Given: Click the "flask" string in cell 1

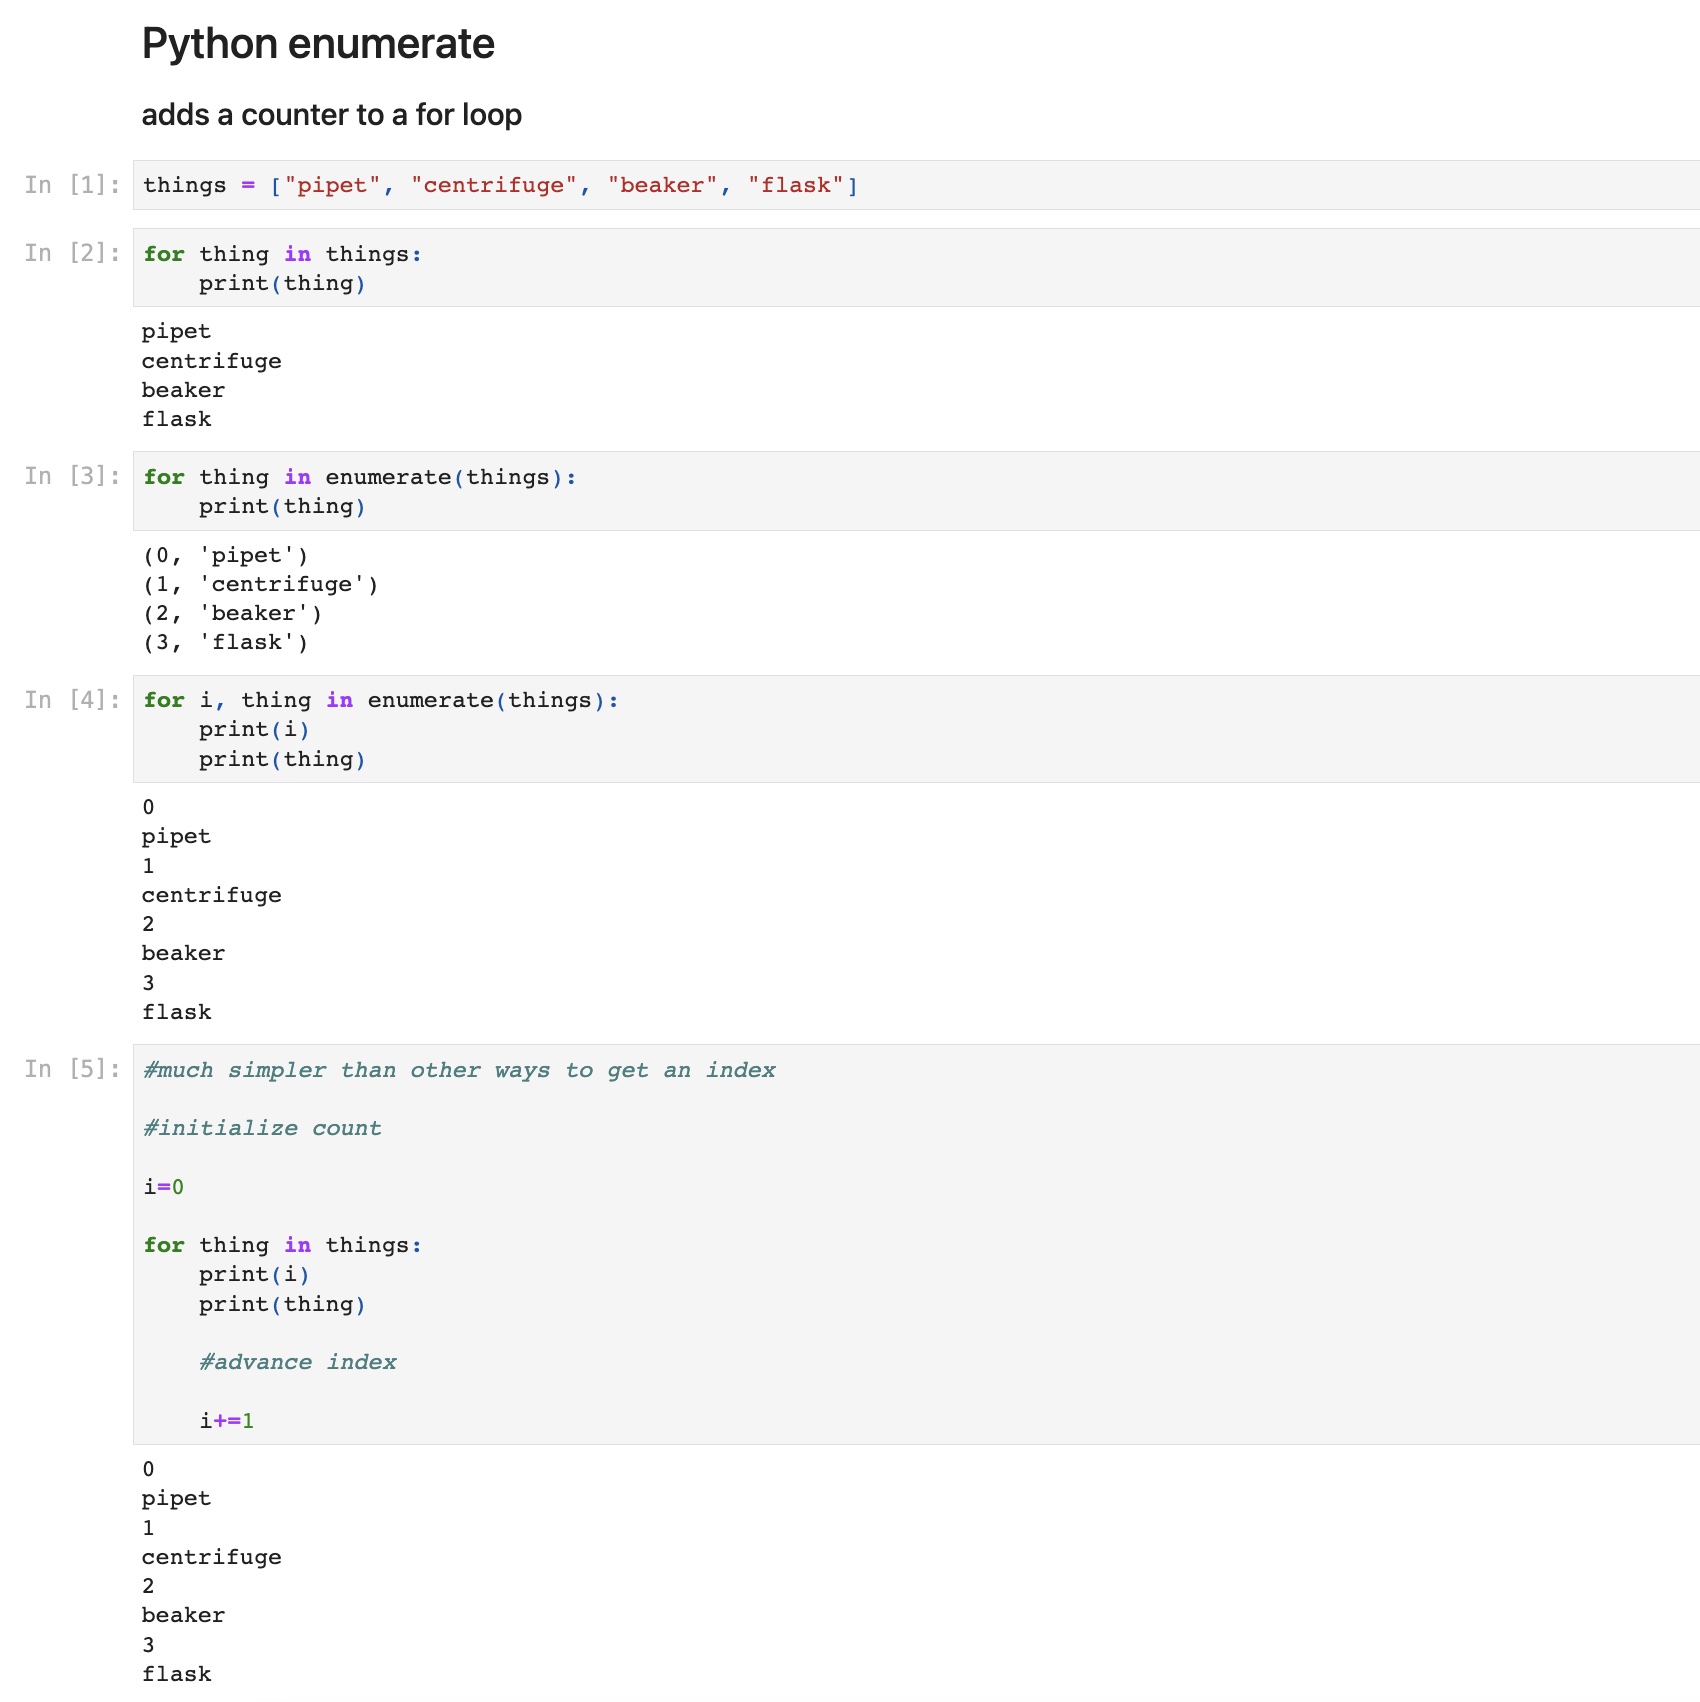Looking at the screenshot, I should click(796, 186).
